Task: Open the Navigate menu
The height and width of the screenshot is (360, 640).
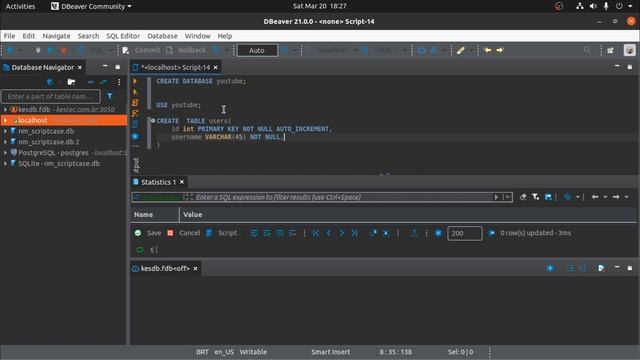Action: [56, 36]
